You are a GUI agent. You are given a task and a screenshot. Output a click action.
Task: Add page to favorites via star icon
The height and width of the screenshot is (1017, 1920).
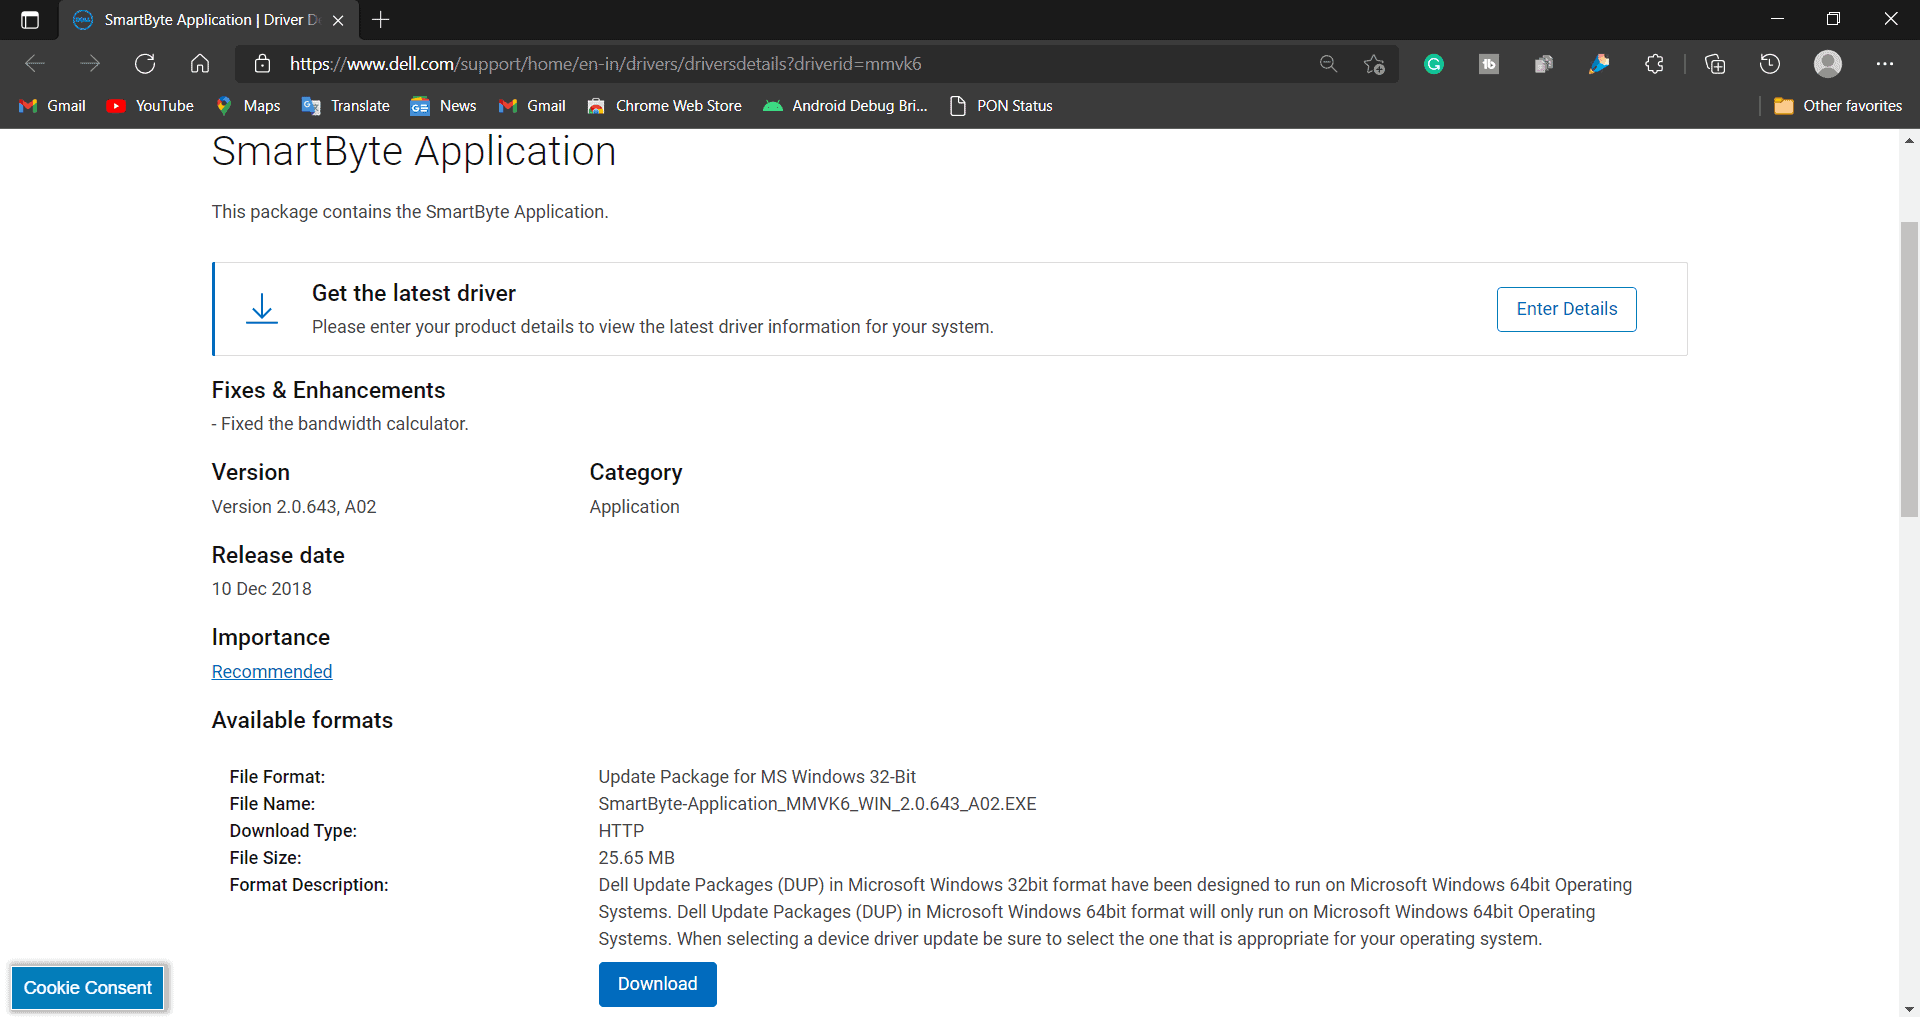point(1373,63)
